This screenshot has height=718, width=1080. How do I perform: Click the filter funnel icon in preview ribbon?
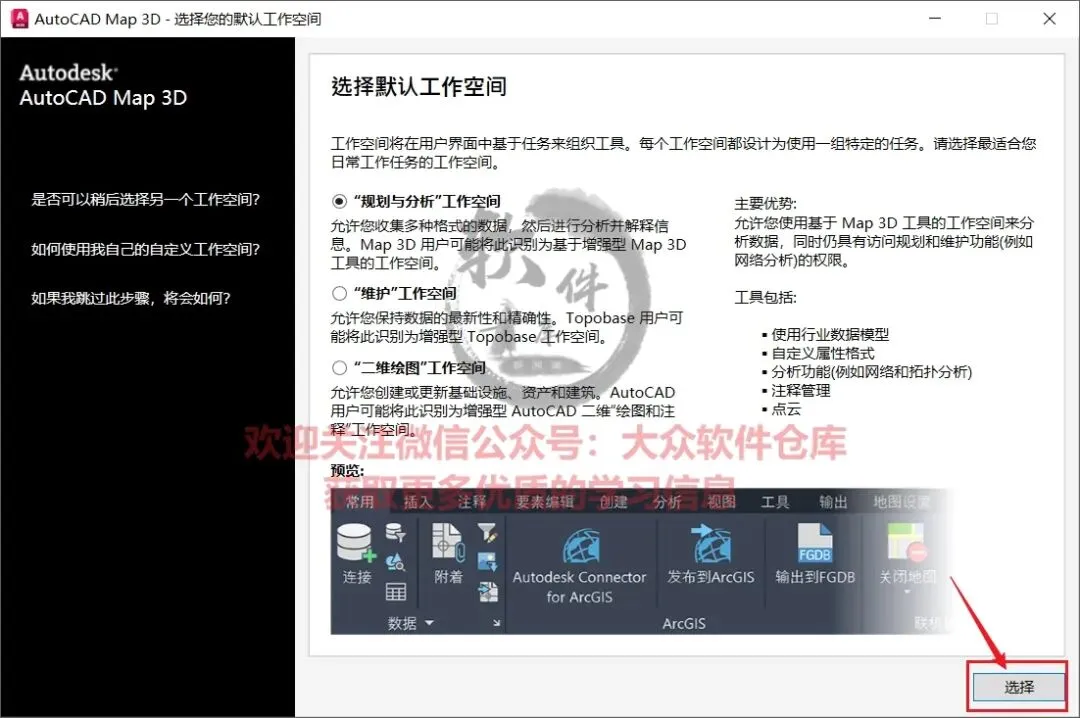(x=487, y=532)
